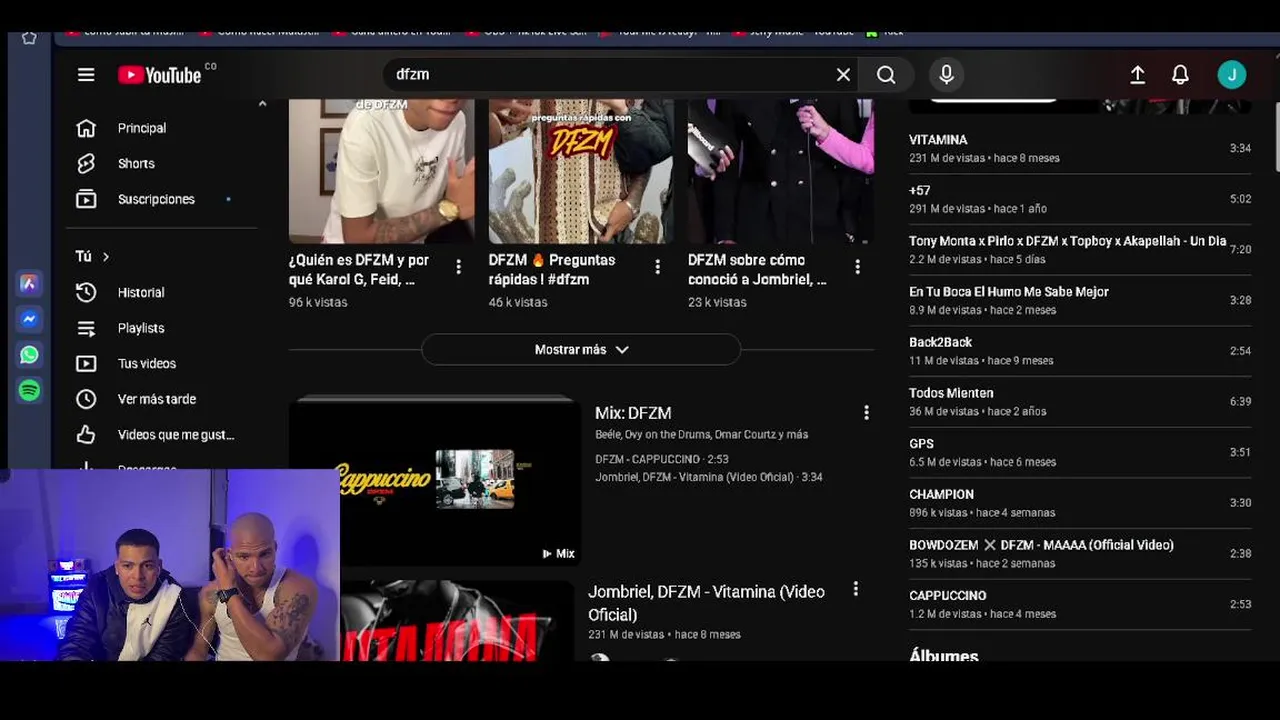
Task: Open options menu for Mix: DFZM
Action: click(866, 413)
